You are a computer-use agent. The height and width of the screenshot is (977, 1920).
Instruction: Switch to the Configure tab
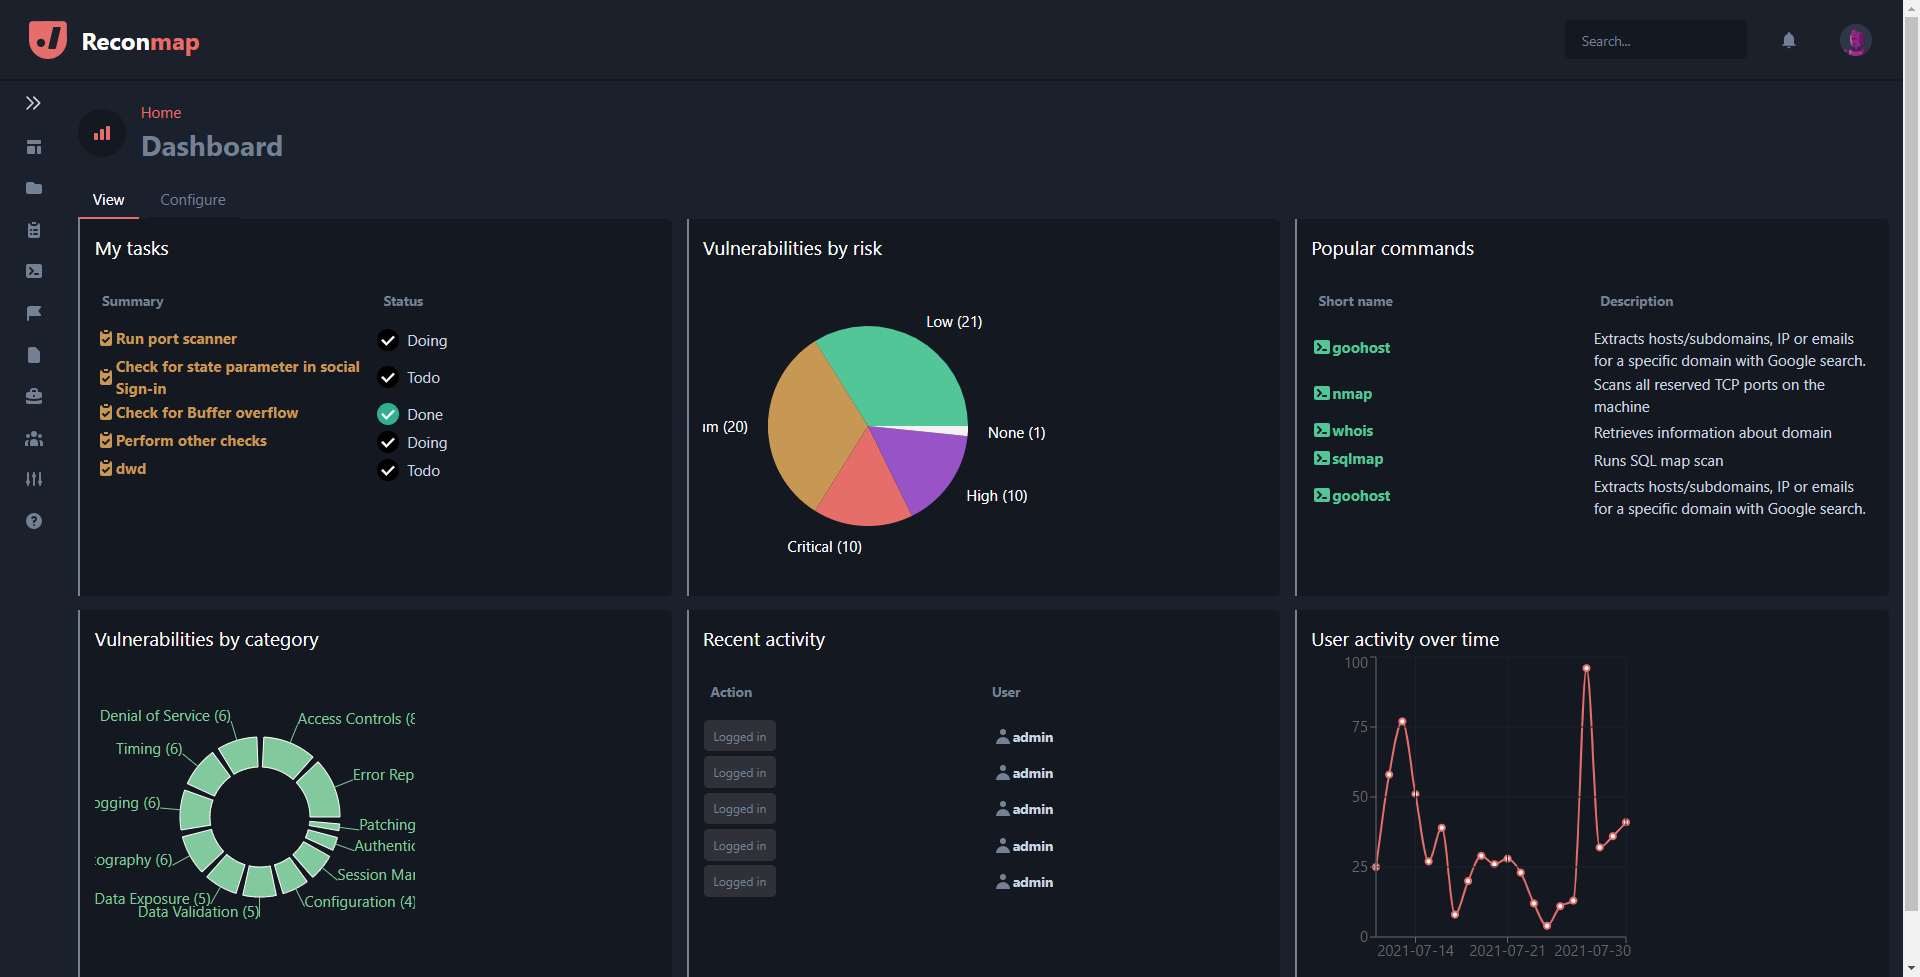pyautogui.click(x=193, y=200)
